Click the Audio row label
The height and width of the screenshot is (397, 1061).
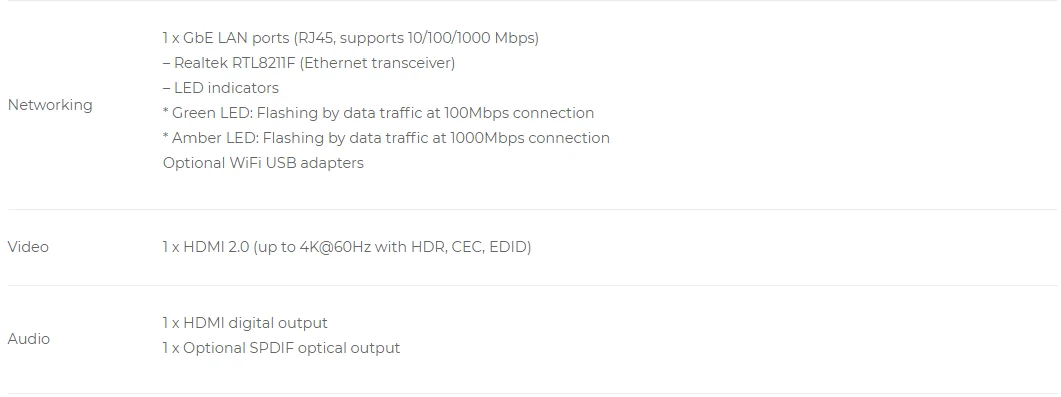pyautogui.click(x=28, y=339)
